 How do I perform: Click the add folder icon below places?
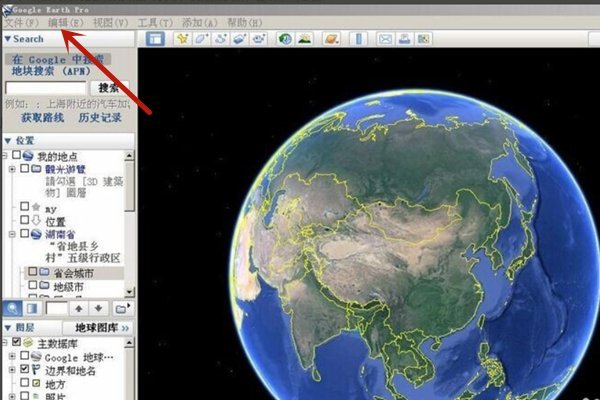pos(123,308)
